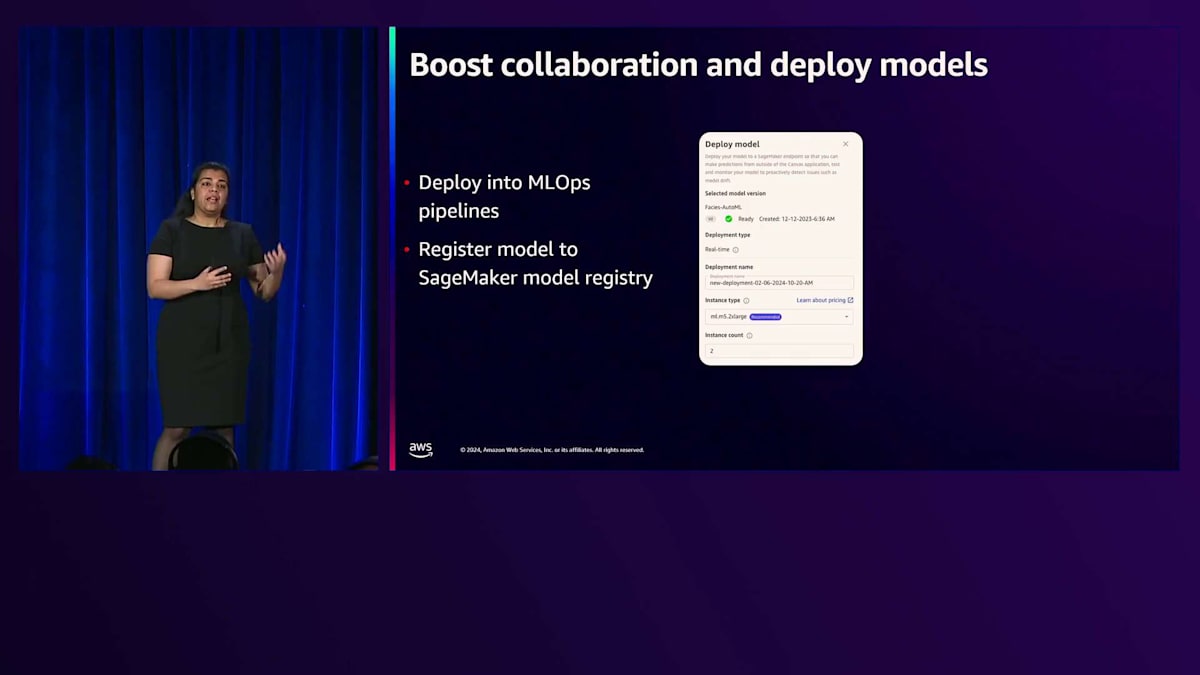1200x675 pixels.
Task: Click the Recommended badge in instance dropdown
Action: click(765, 317)
